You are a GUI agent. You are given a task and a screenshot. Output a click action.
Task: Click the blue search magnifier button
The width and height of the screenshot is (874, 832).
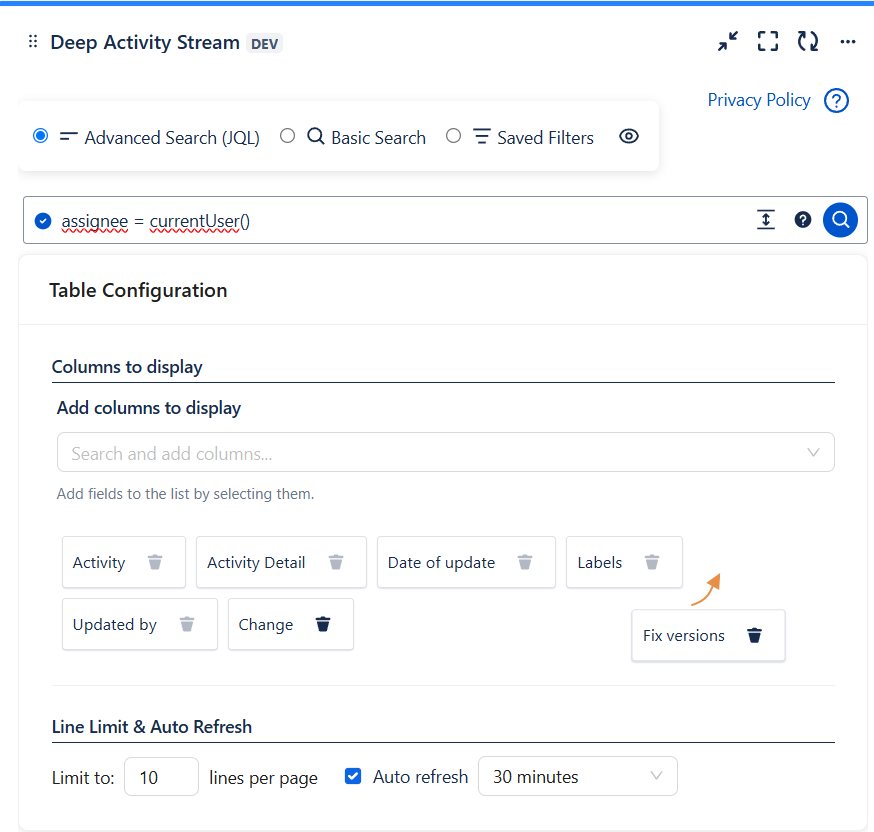pos(840,220)
